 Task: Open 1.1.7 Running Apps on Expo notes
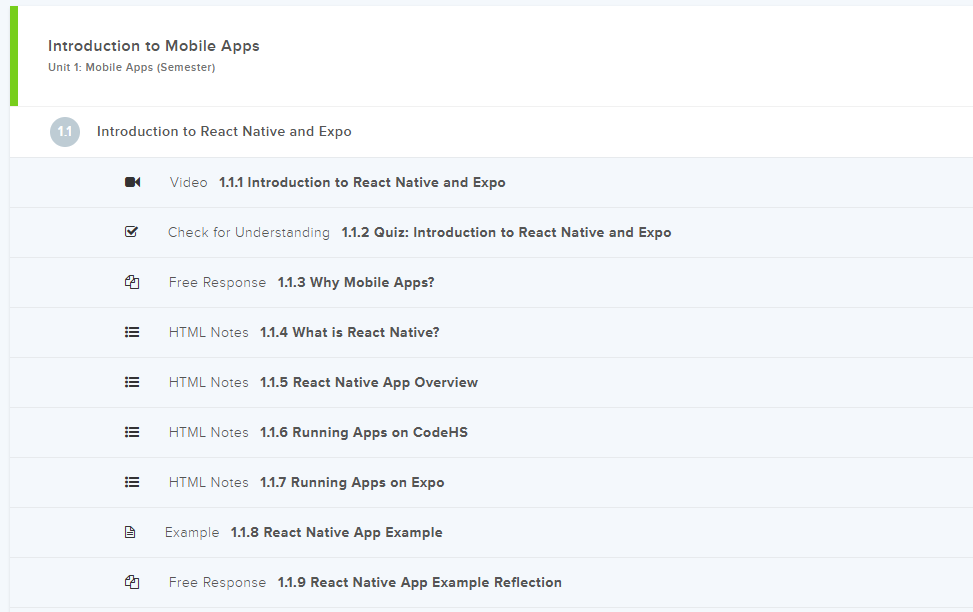(x=352, y=482)
